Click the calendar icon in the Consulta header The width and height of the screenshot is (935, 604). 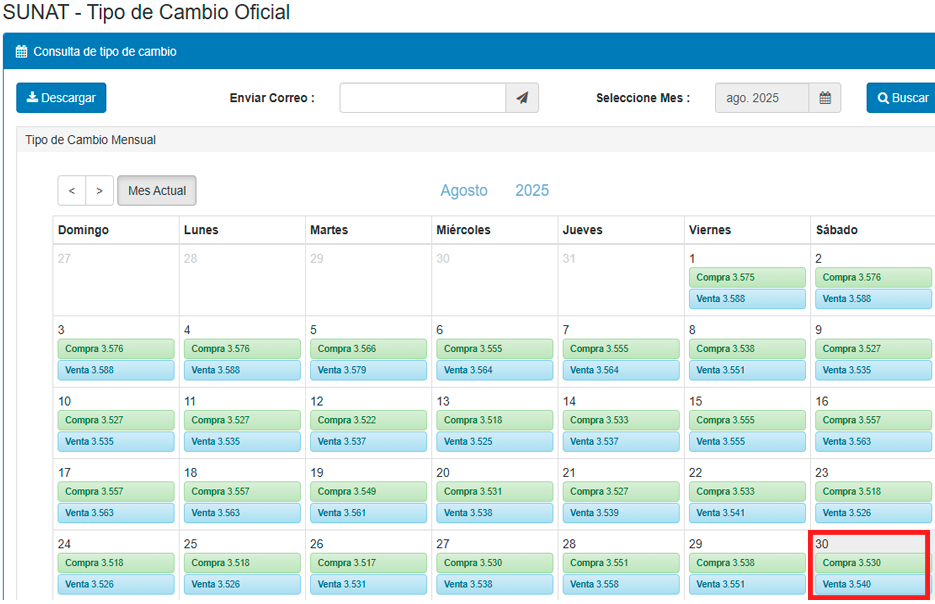coord(21,51)
